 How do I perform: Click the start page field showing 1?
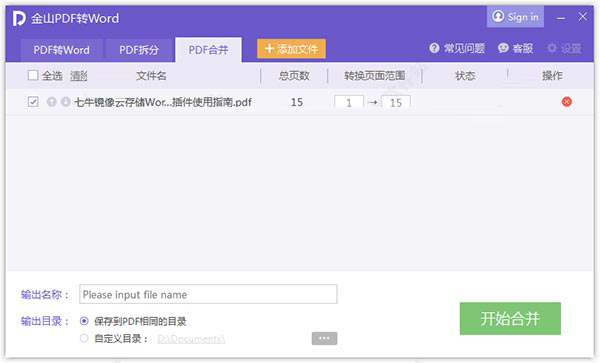pyautogui.click(x=349, y=102)
